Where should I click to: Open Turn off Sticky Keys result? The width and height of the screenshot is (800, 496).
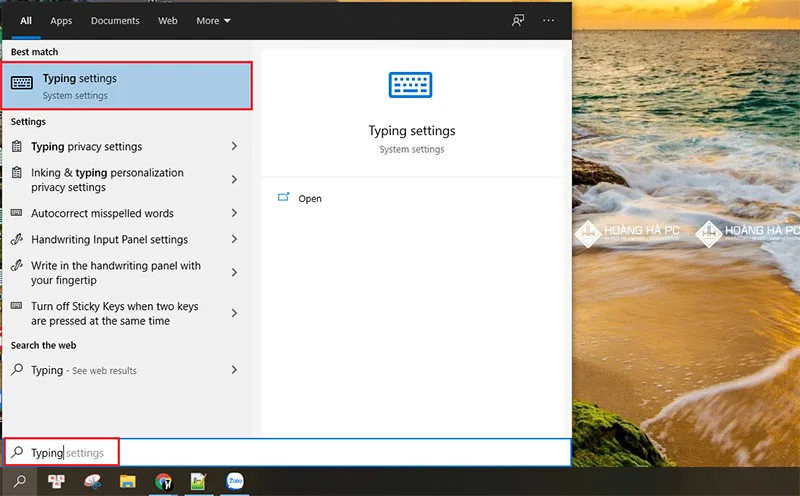(x=125, y=313)
